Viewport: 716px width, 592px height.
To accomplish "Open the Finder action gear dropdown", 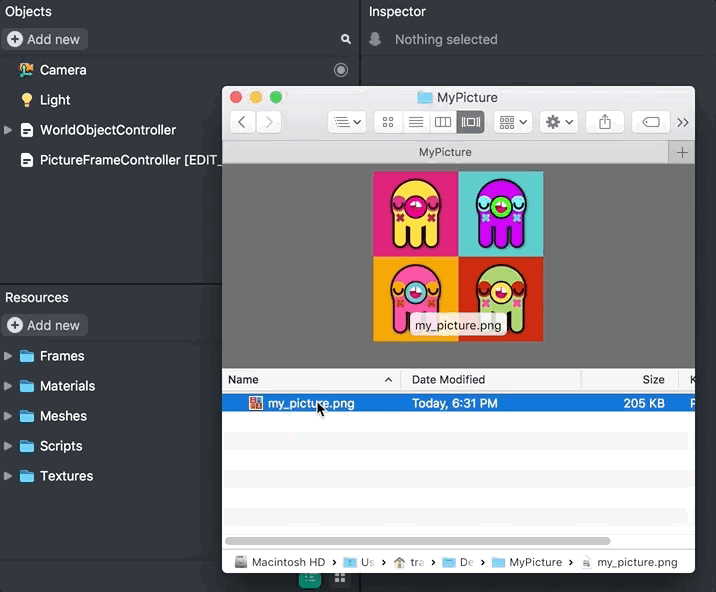I will pyautogui.click(x=558, y=122).
